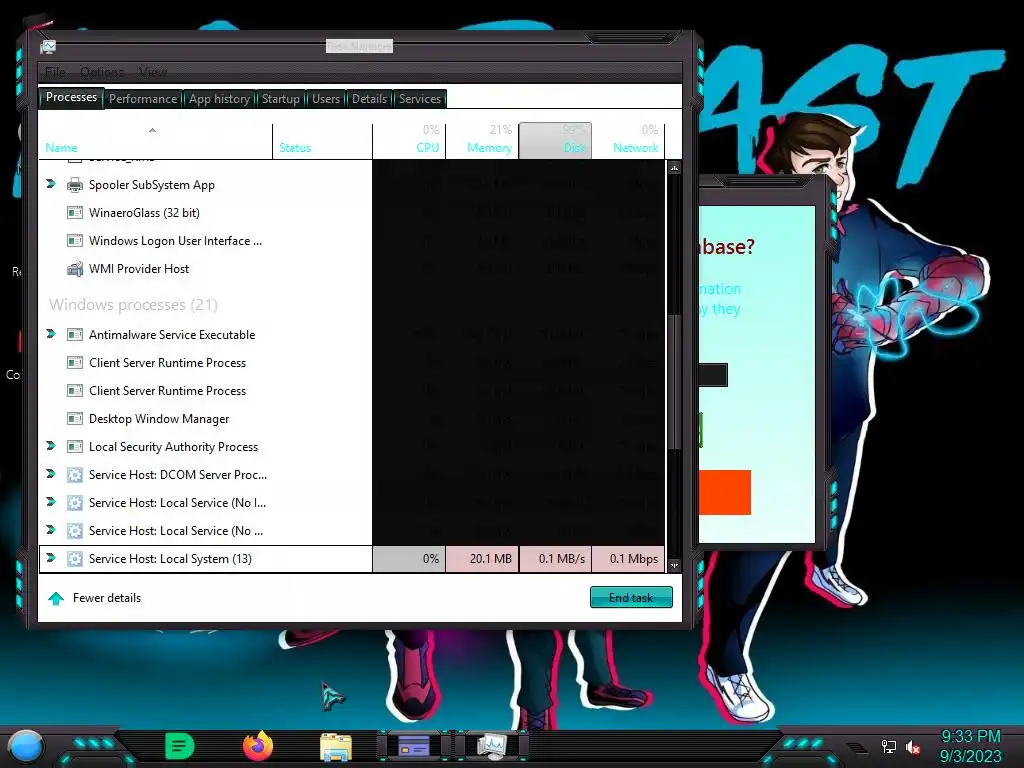The width and height of the screenshot is (1024, 768).
Task: Click the scrollbar down arrow
Action: pyautogui.click(x=674, y=566)
